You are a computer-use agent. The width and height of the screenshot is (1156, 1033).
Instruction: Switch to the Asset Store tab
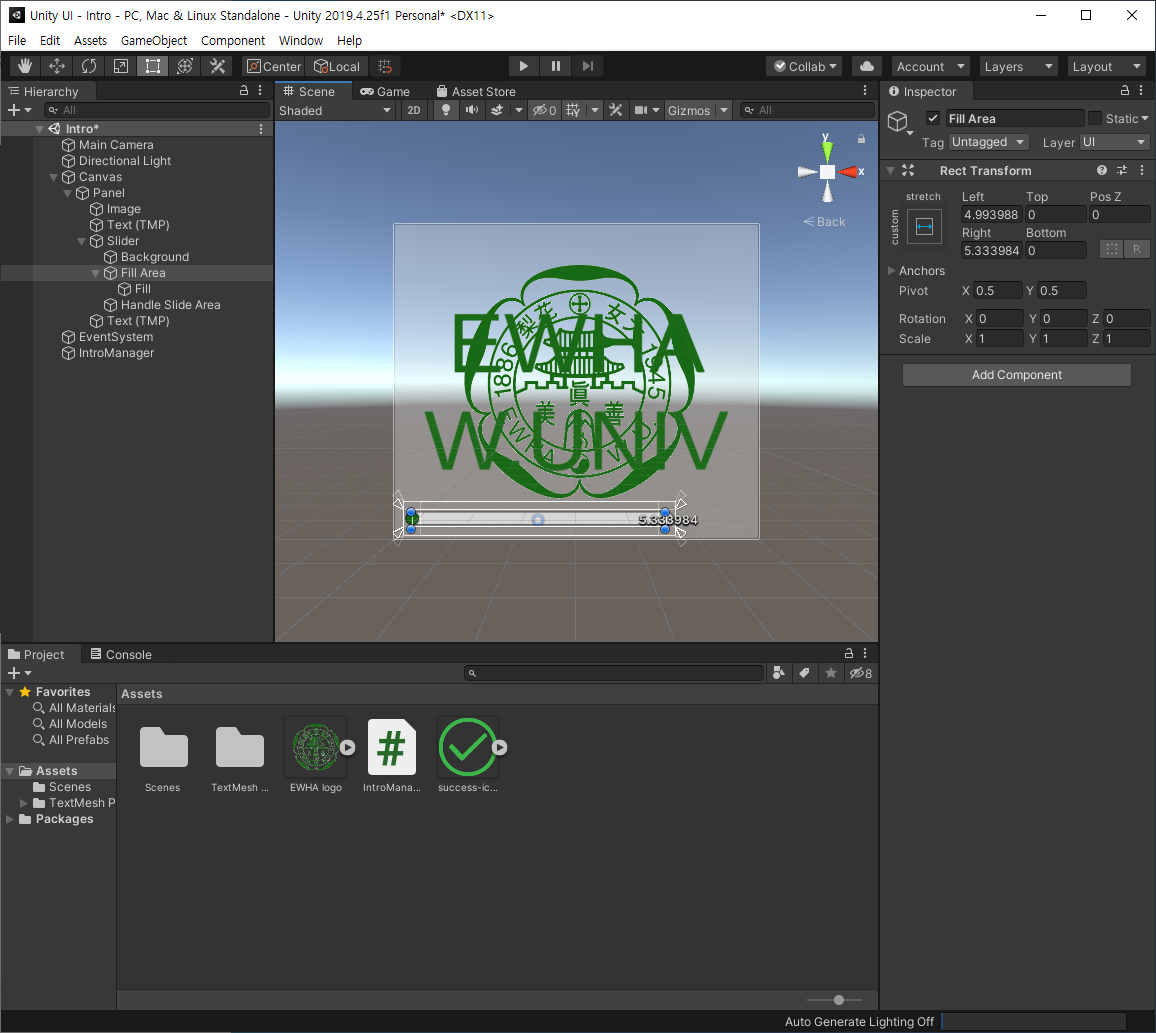[476, 91]
